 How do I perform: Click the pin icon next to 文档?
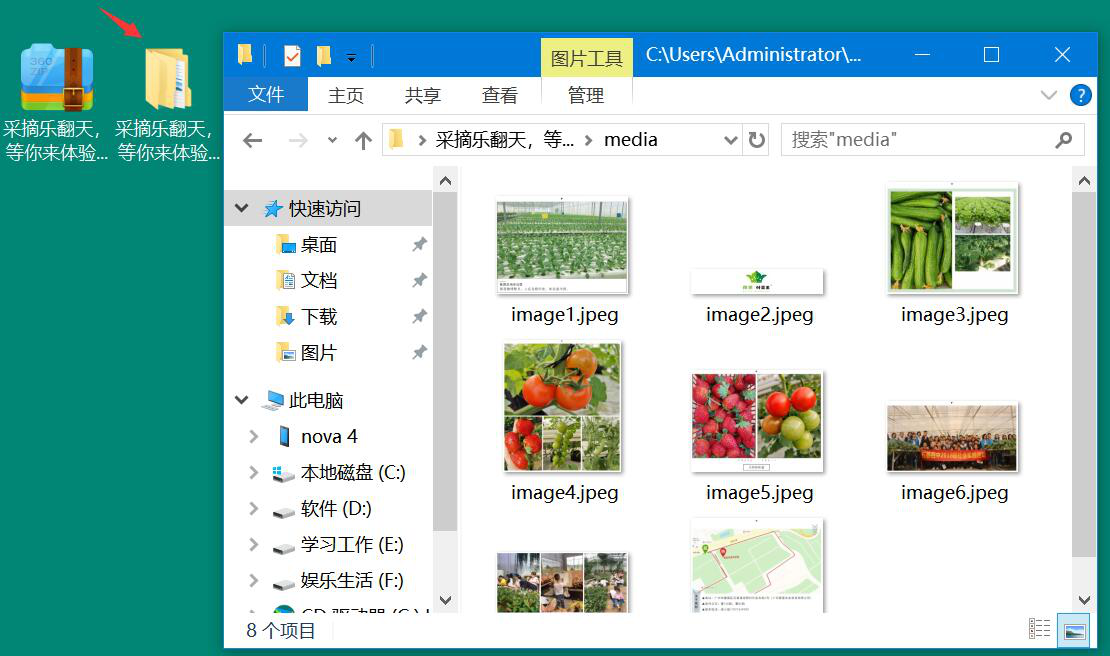pyautogui.click(x=420, y=280)
